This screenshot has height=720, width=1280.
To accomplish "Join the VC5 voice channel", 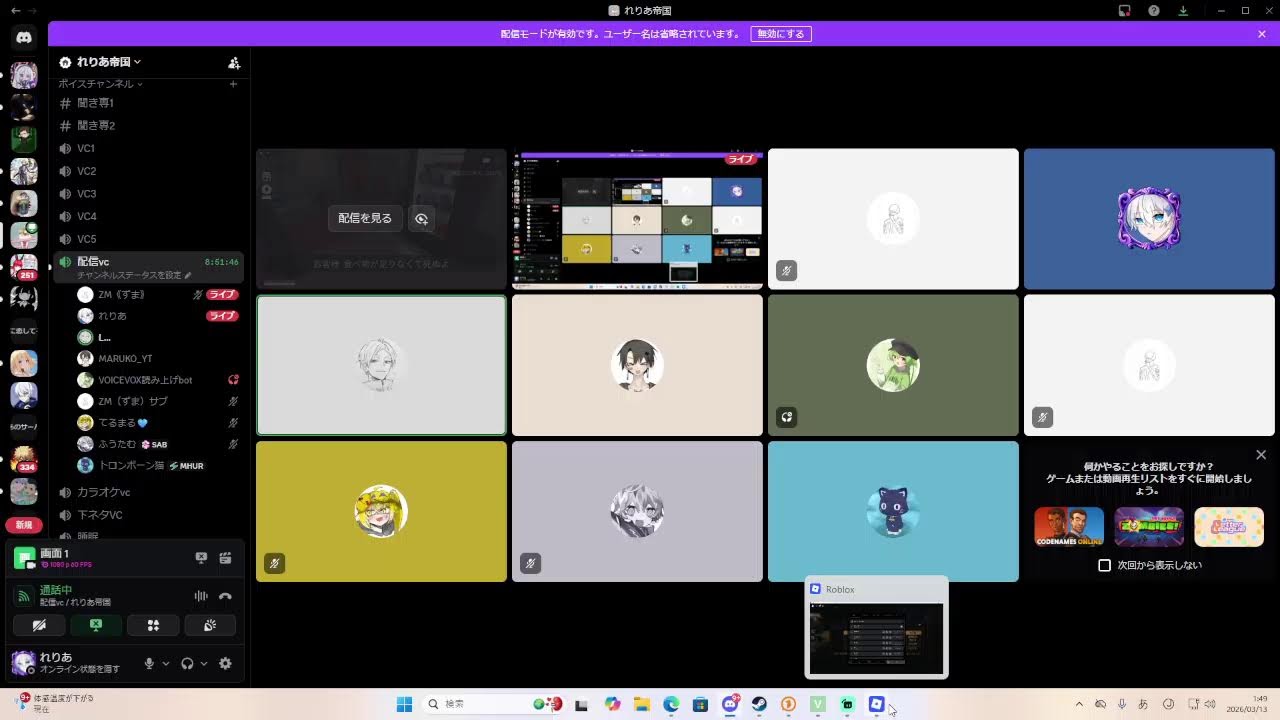I will click(x=148, y=239).
